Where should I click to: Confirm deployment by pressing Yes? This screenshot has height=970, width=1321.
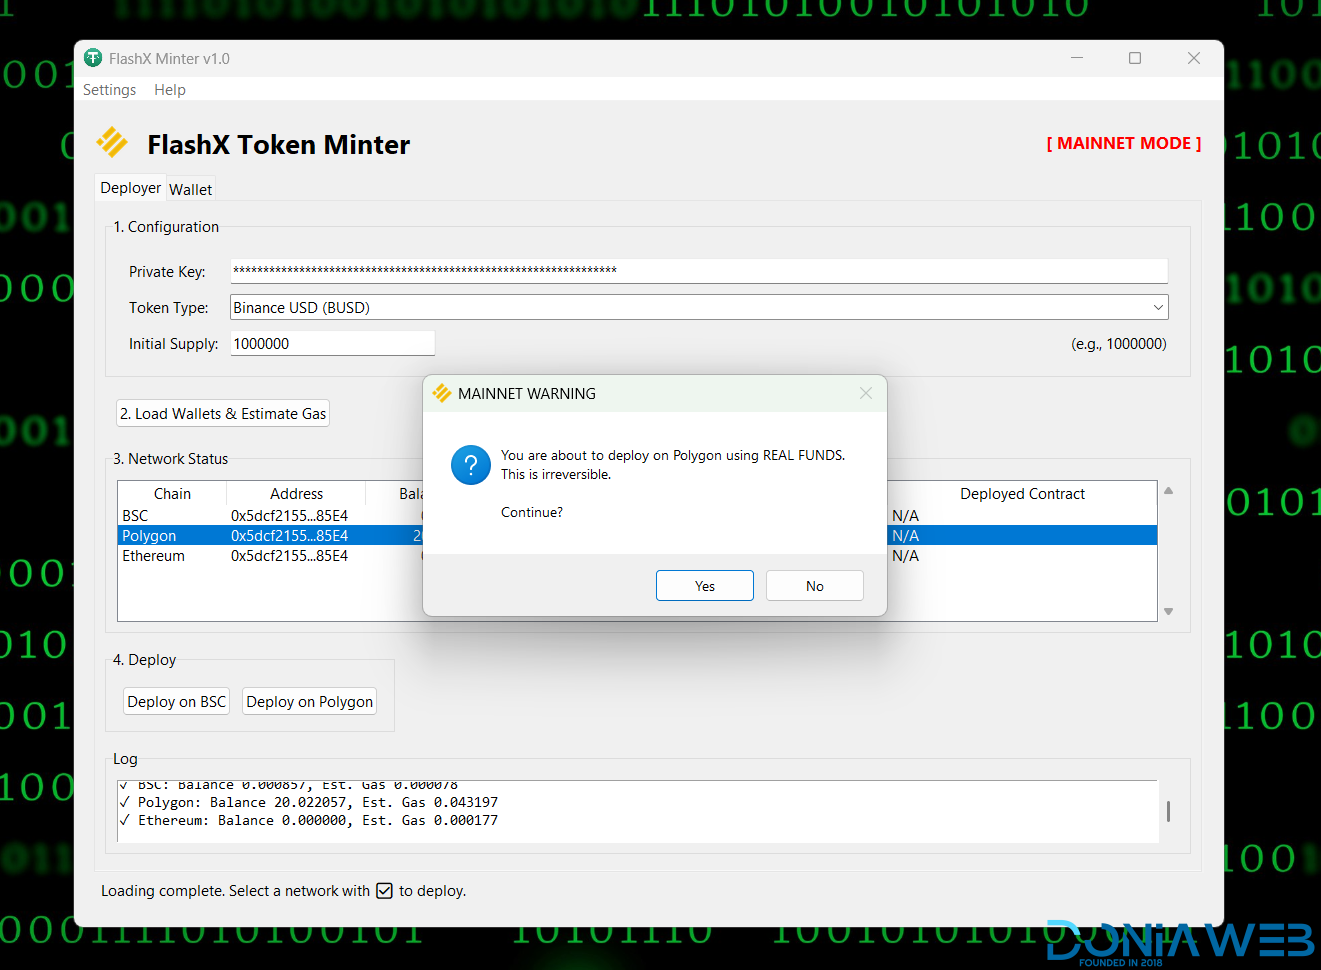tap(704, 586)
